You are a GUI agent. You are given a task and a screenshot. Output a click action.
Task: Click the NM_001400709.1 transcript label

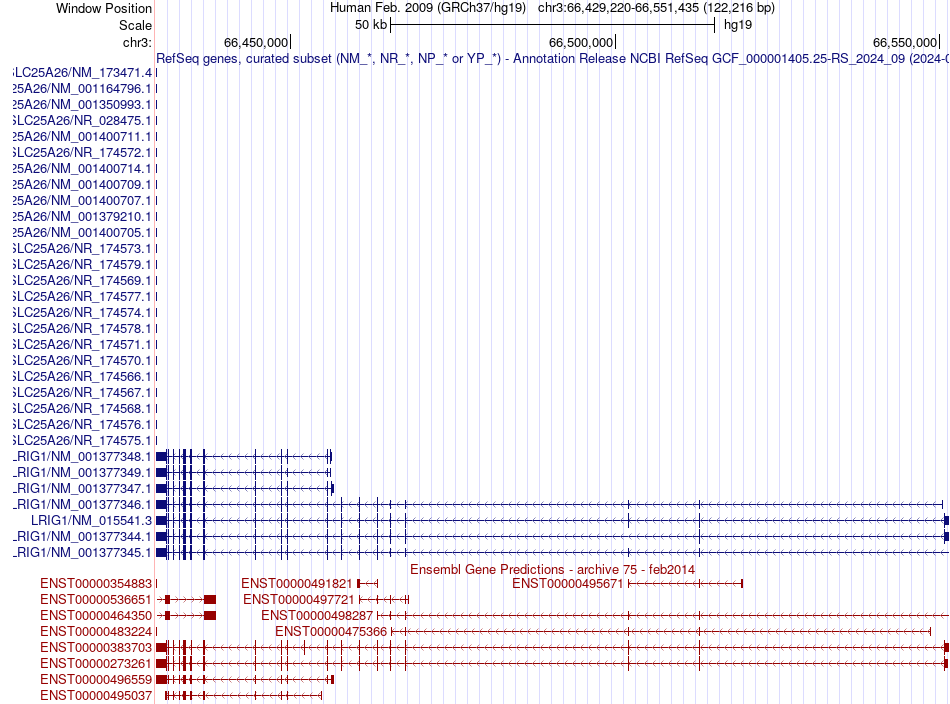coord(82,185)
